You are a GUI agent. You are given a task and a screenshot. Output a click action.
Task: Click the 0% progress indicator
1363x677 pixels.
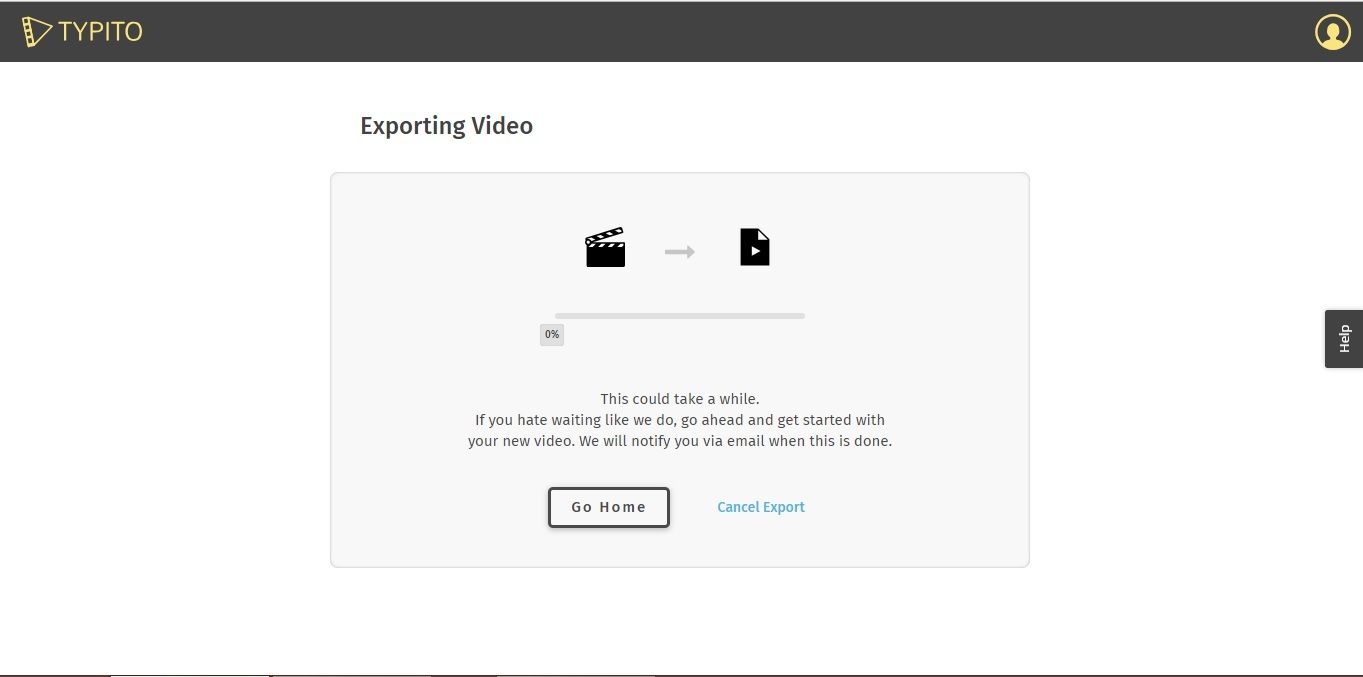pos(552,335)
